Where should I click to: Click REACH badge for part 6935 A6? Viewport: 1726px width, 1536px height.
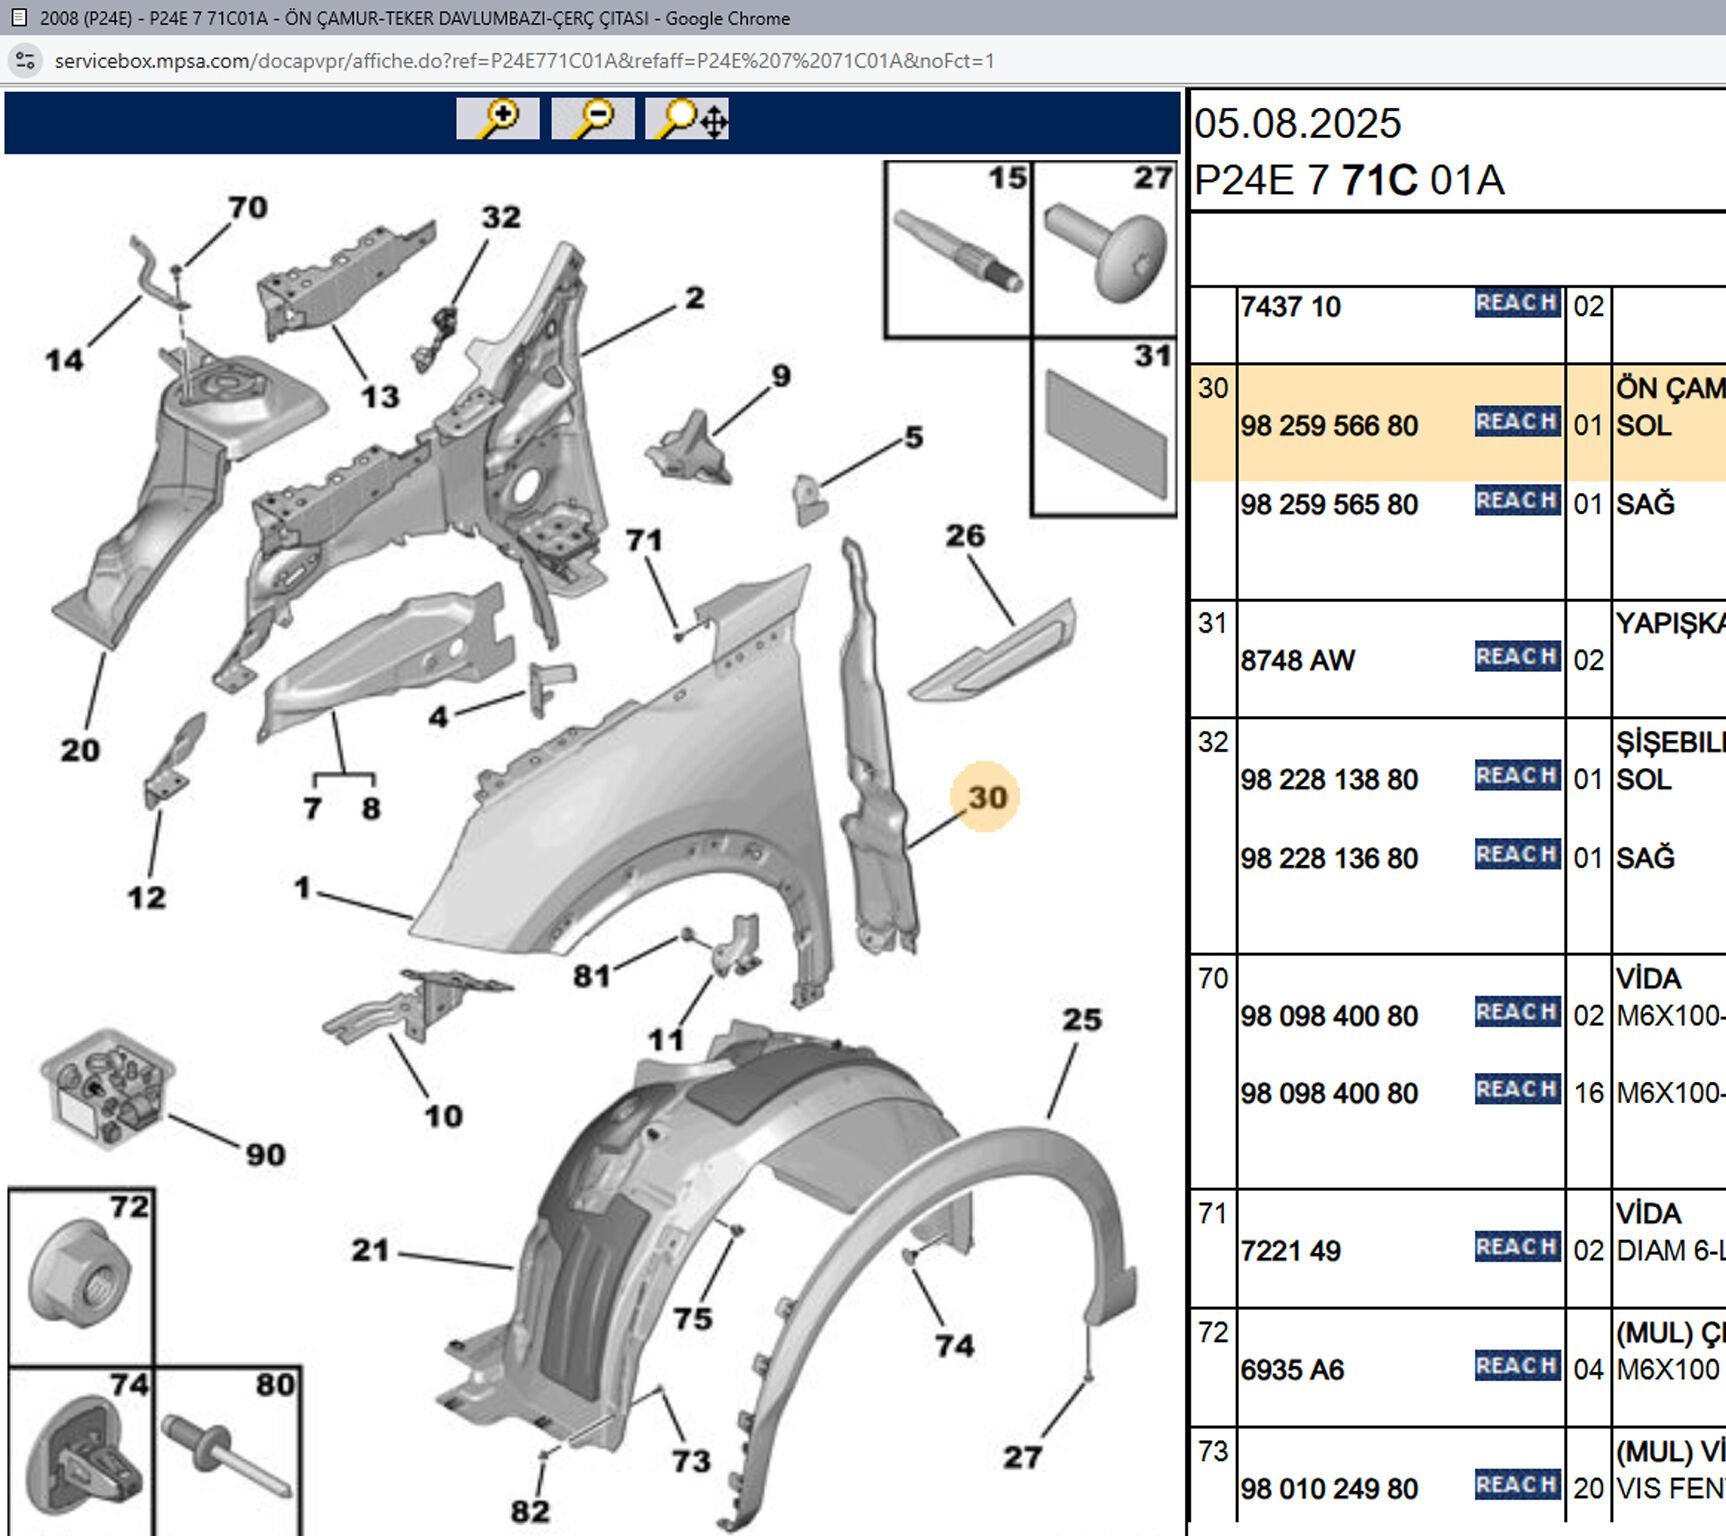1516,1366
